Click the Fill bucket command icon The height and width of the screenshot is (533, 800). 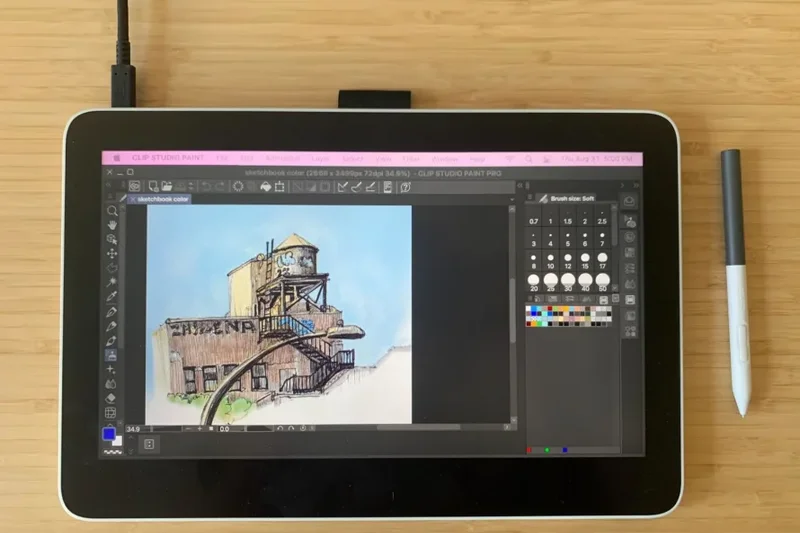point(266,187)
